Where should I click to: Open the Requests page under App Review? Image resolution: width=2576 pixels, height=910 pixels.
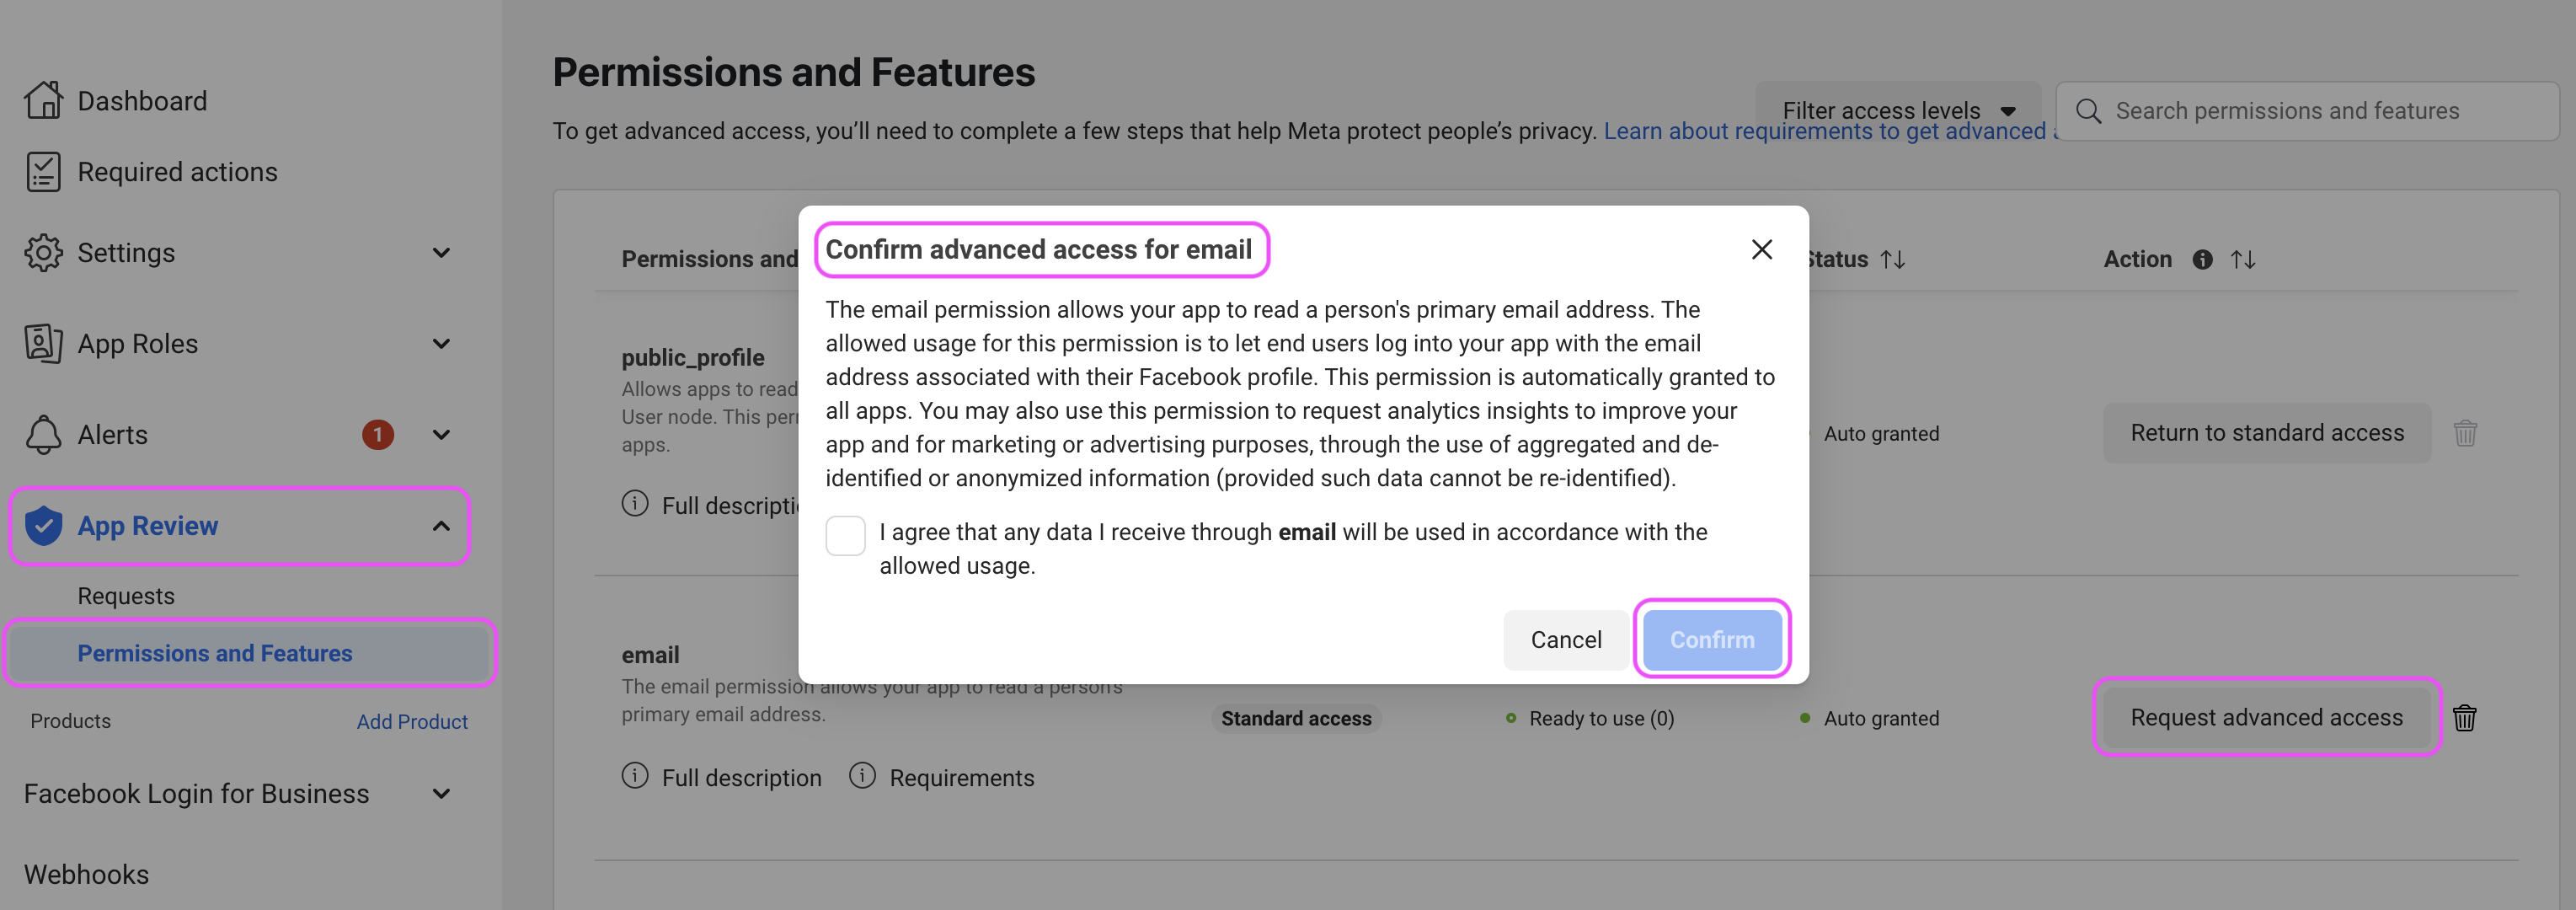coord(126,595)
